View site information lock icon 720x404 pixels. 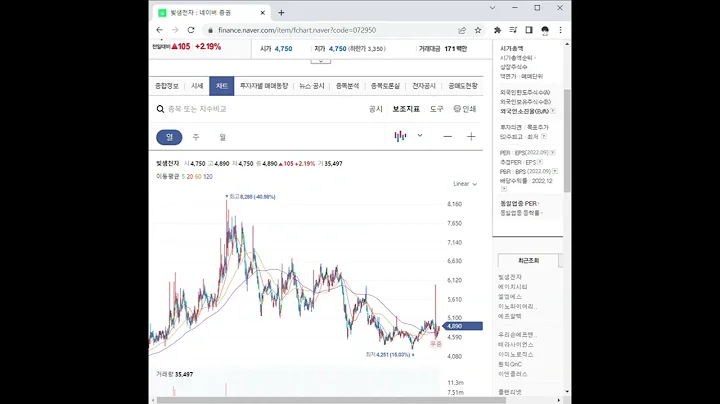[210, 30]
